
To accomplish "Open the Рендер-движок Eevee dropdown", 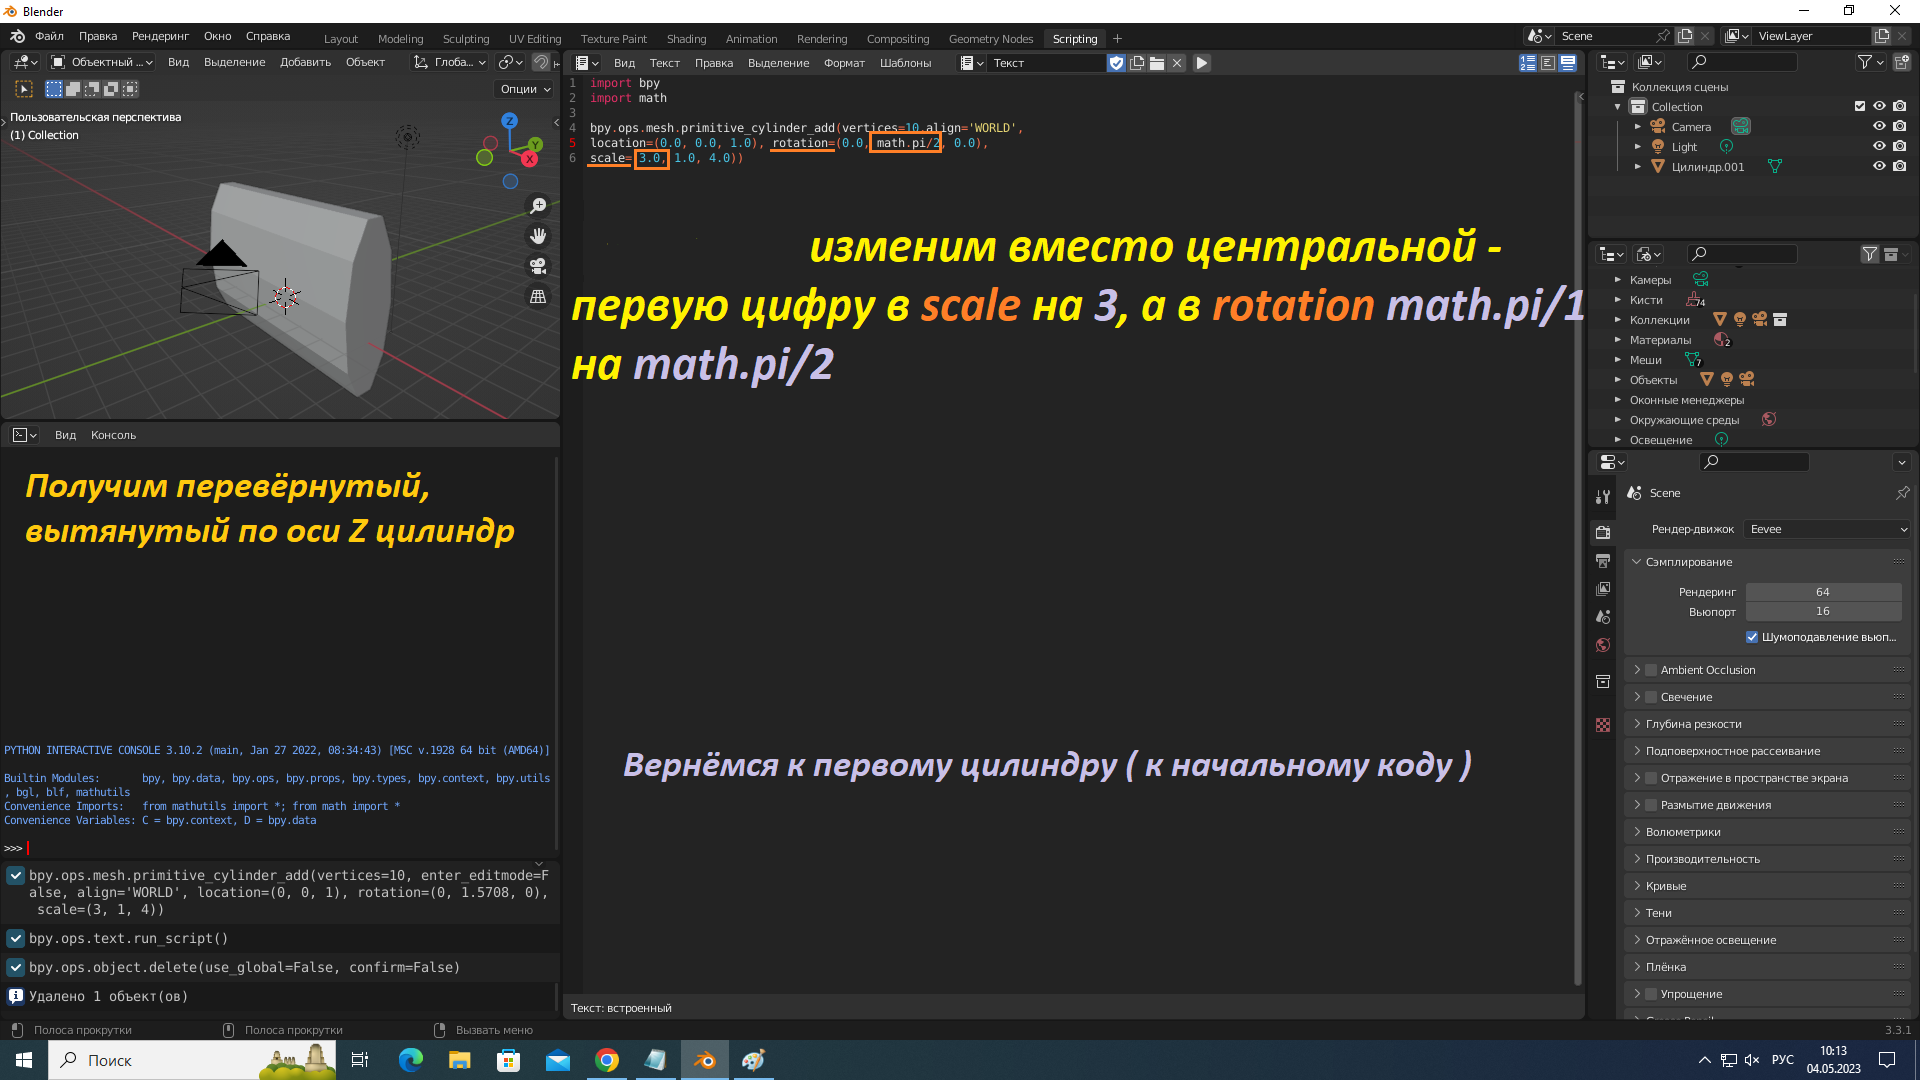I will 1827,529.
